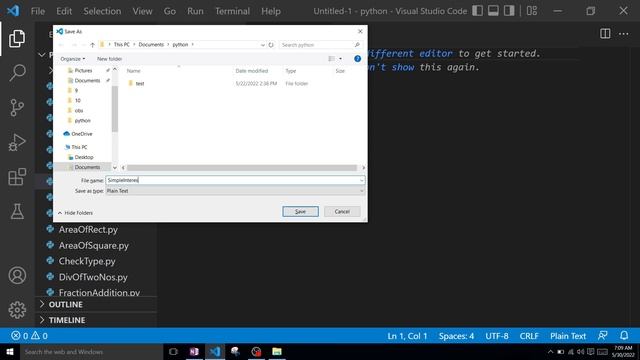Select the test folder in file list

tap(140, 83)
